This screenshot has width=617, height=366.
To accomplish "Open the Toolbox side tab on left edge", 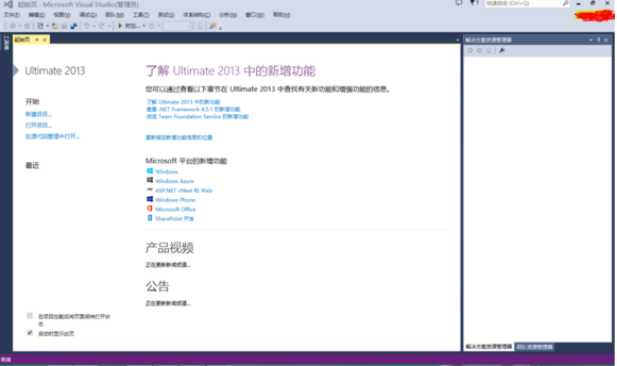I will (x=6, y=43).
